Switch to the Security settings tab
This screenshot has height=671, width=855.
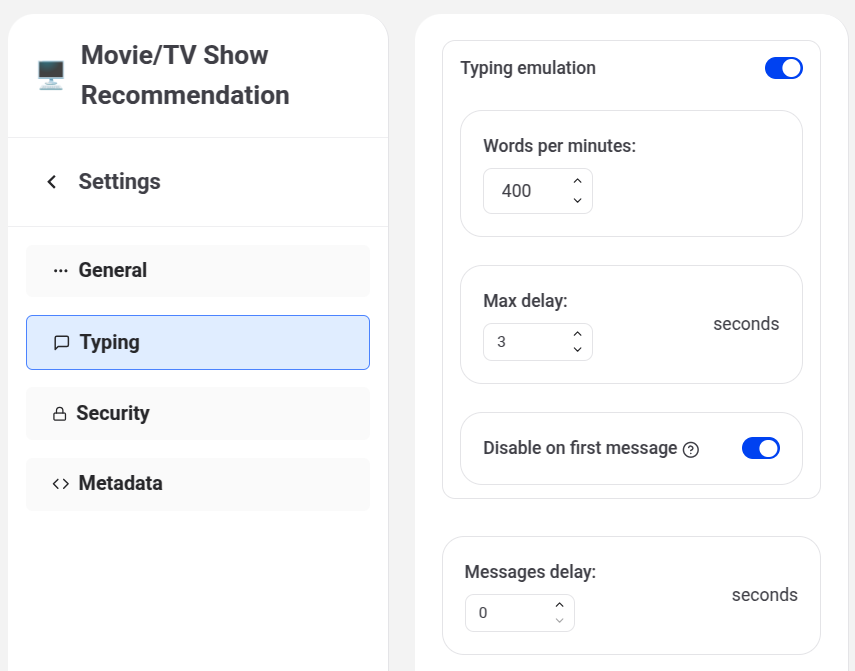click(x=197, y=414)
